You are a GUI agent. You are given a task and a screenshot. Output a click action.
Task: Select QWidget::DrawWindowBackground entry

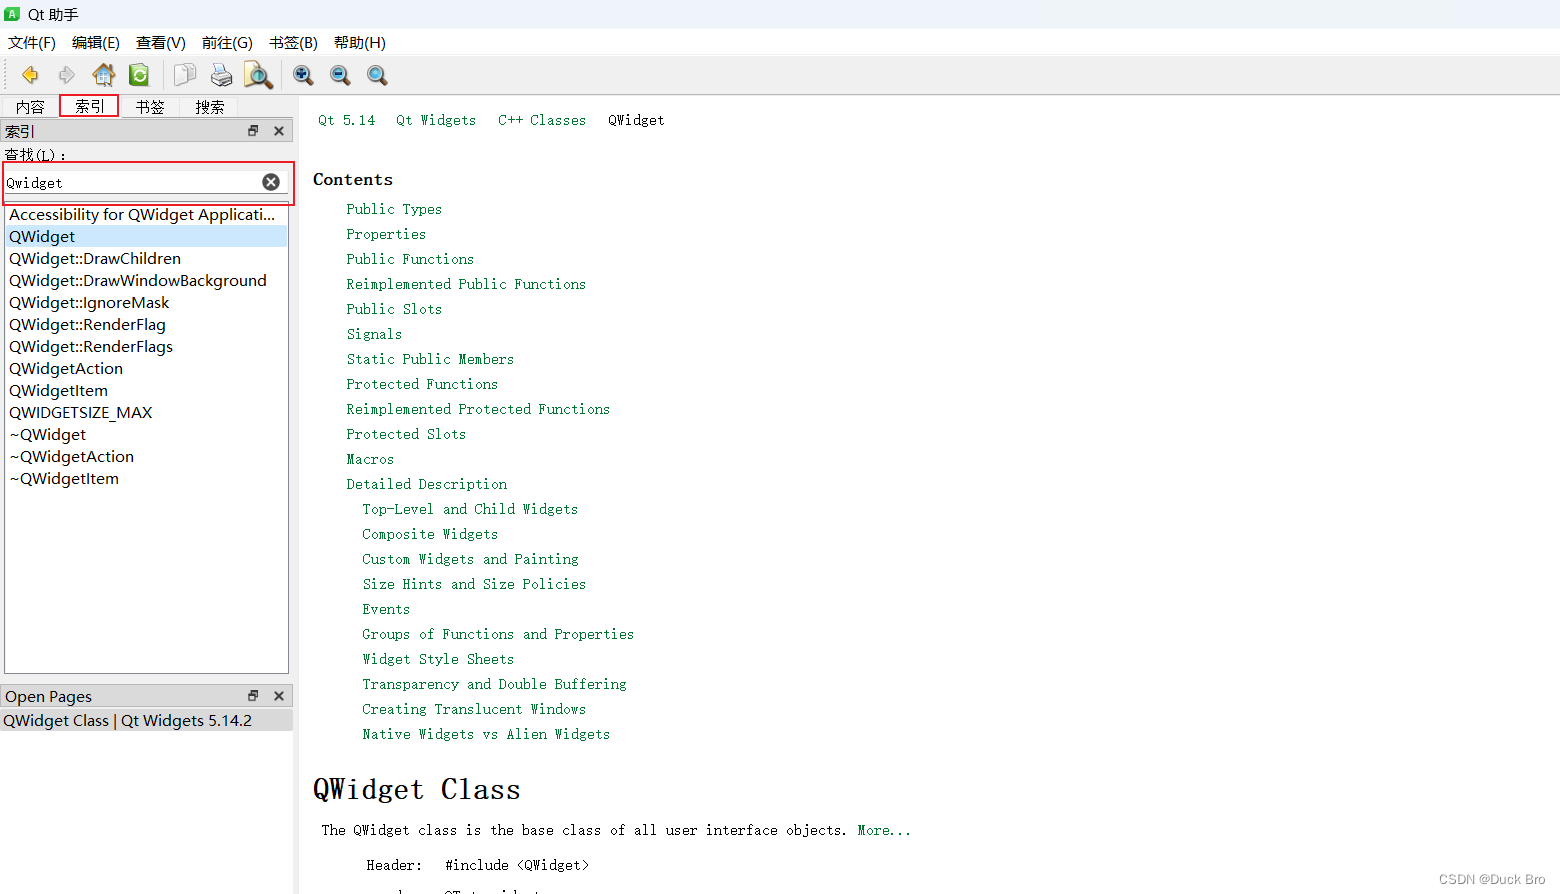click(x=146, y=281)
